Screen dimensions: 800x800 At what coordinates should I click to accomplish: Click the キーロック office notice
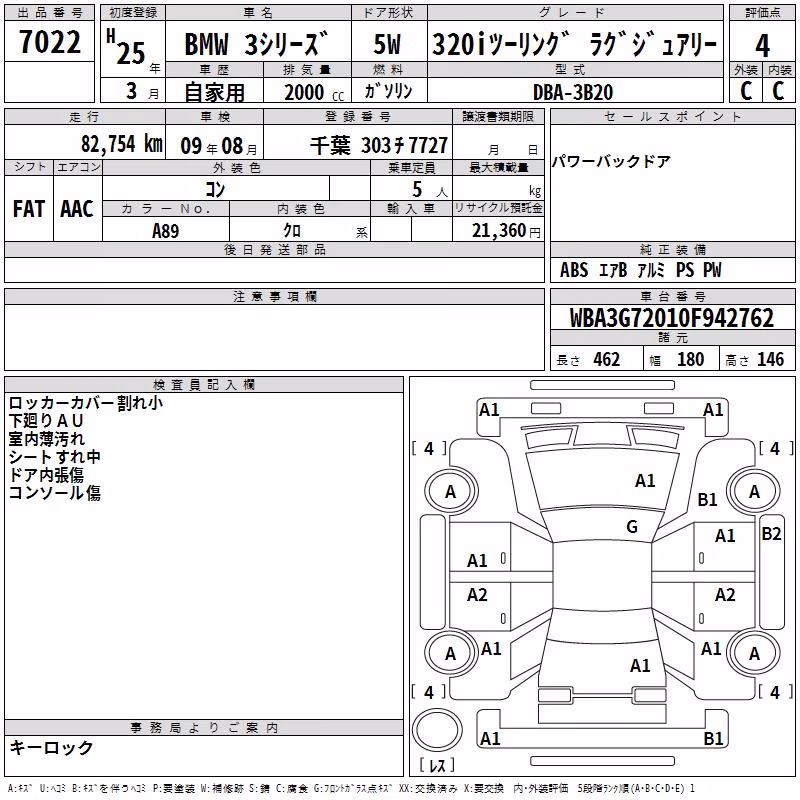pyautogui.click(x=51, y=748)
